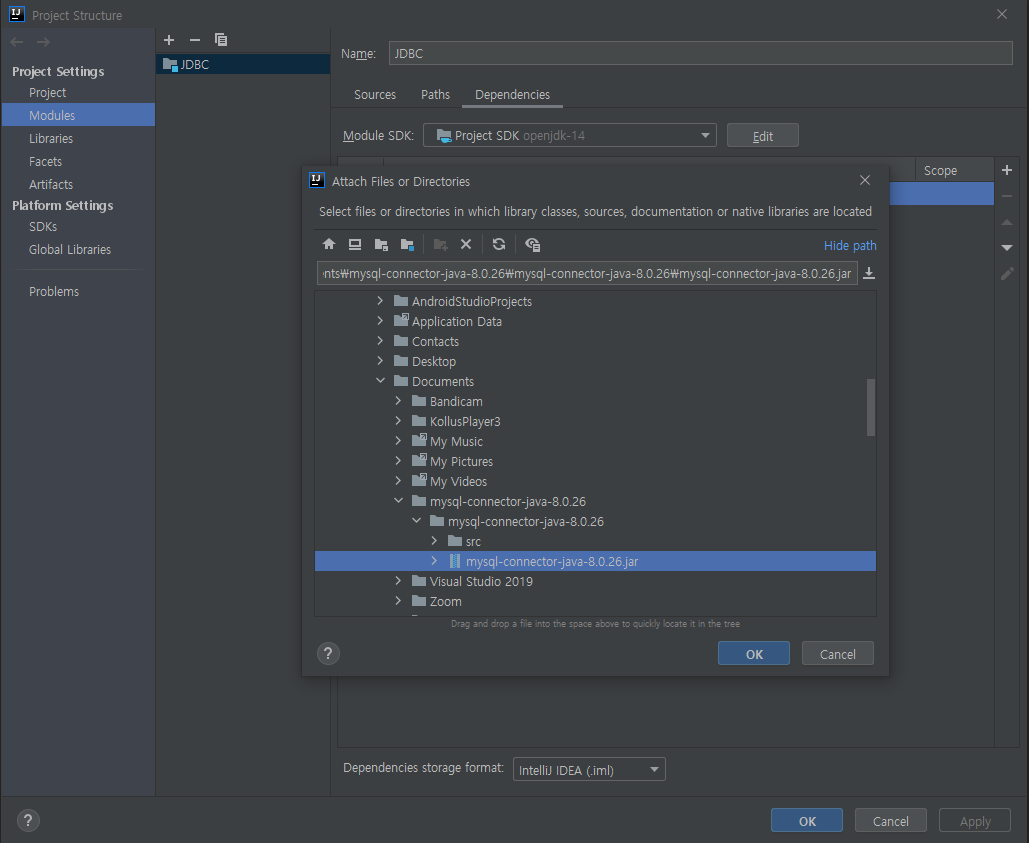This screenshot has width=1029, height=843.
Task: Go to home directory in file chooser
Action: 329,245
